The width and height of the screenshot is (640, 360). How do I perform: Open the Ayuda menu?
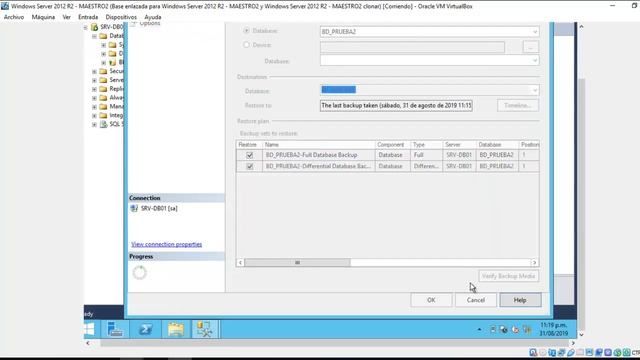[153, 17]
